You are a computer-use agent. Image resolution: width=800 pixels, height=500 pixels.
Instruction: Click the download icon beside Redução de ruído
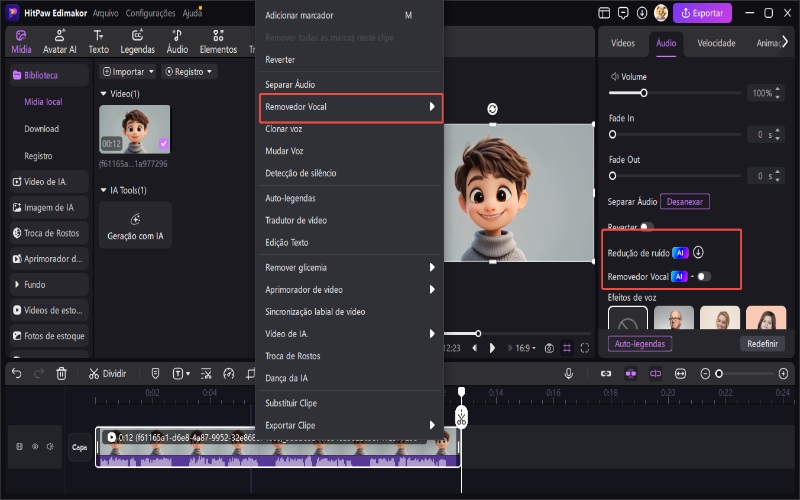pos(699,253)
